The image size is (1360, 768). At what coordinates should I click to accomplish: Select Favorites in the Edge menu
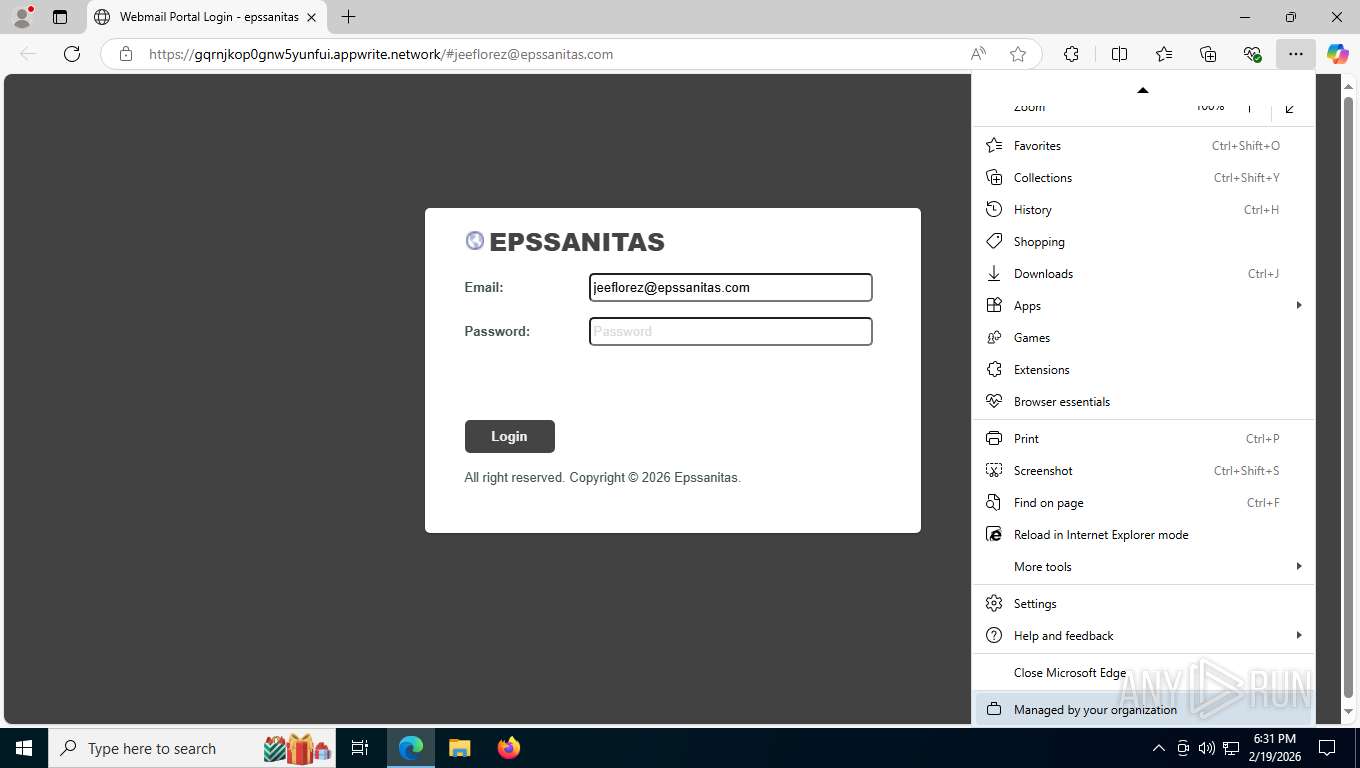tap(1143, 146)
